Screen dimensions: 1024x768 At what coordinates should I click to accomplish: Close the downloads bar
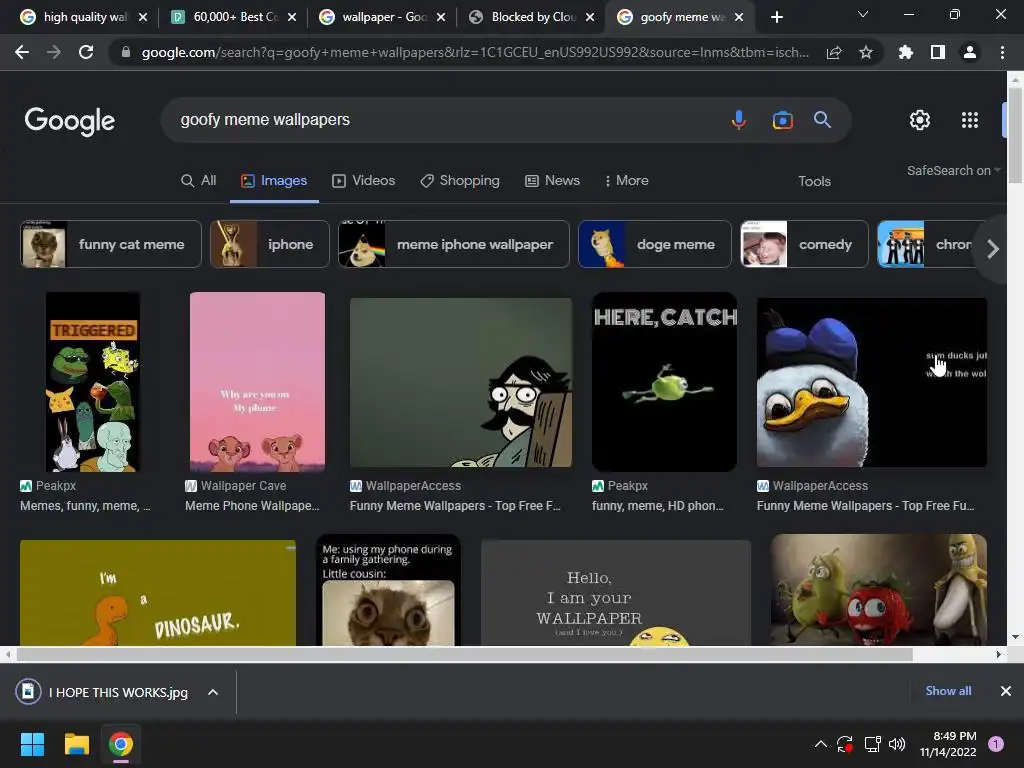pyautogui.click(x=1006, y=691)
